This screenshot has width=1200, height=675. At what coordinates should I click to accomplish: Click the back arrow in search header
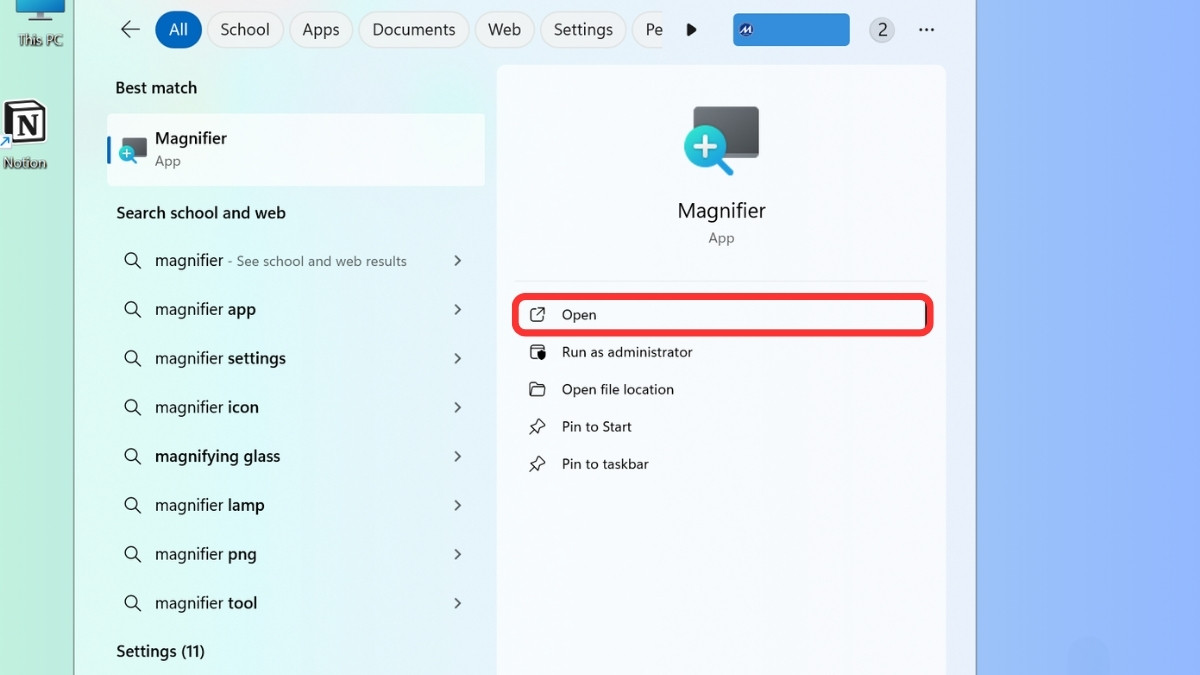(x=130, y=30)
